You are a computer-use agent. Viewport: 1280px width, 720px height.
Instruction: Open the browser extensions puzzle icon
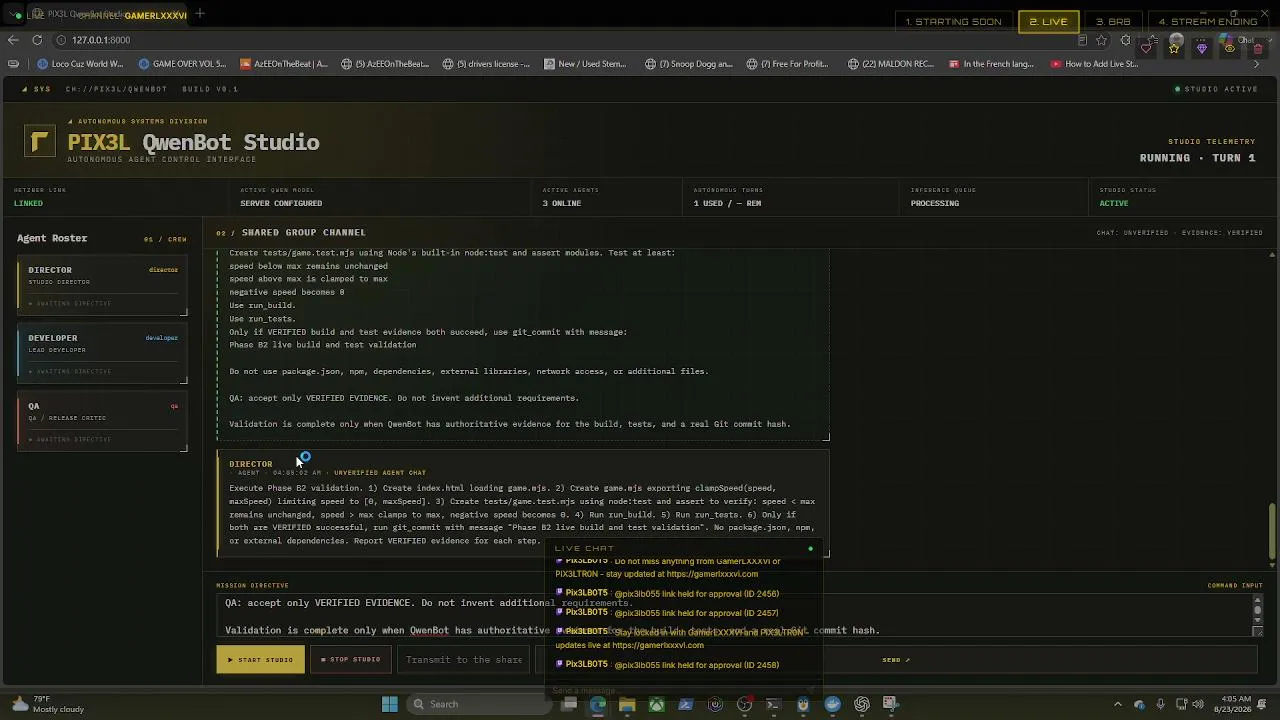pos(1125,40)
